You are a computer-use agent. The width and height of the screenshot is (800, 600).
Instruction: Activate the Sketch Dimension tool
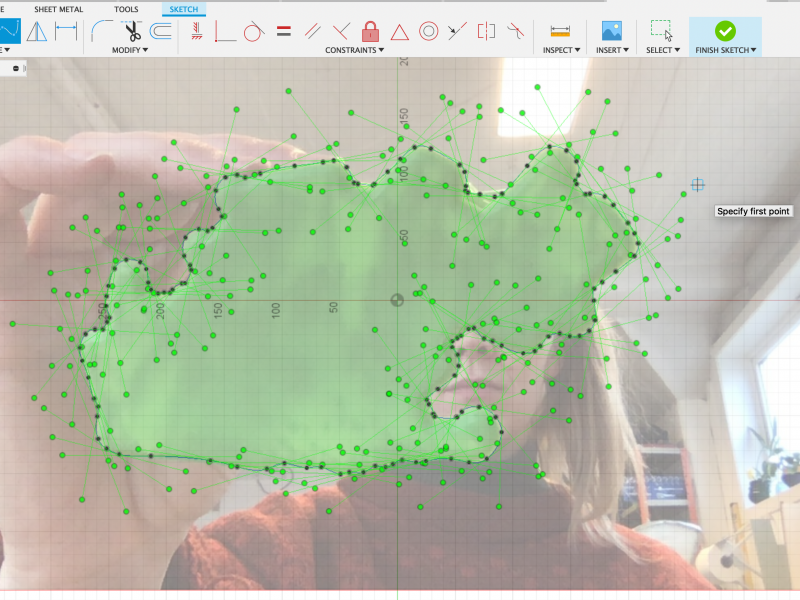click(67, 30)
